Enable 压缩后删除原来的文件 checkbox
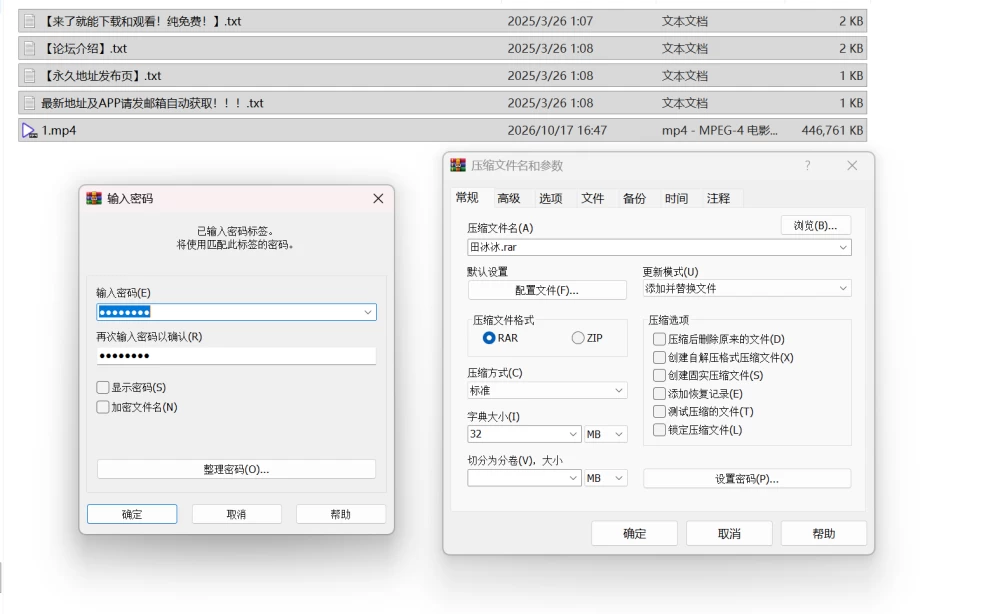The image size is (1000, 614). [x=659, y=339]
